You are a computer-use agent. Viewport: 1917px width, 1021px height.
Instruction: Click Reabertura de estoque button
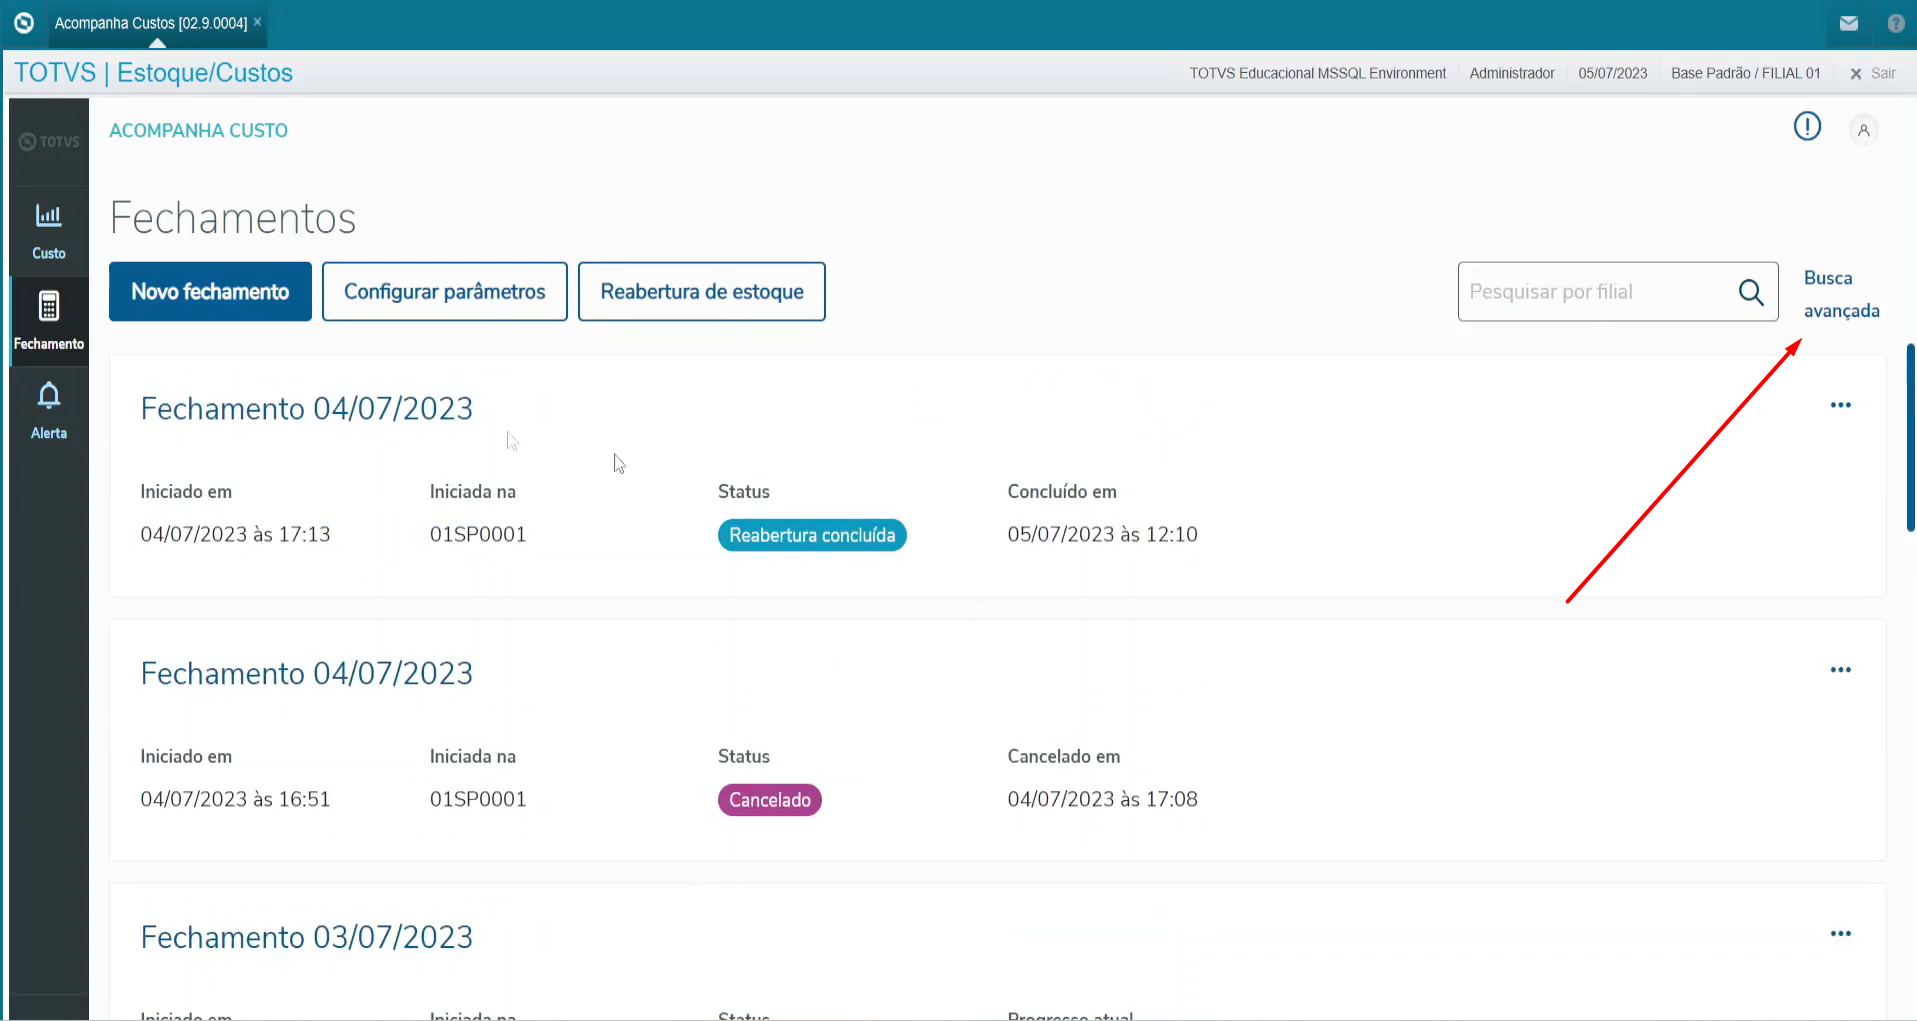click(701, 292)
